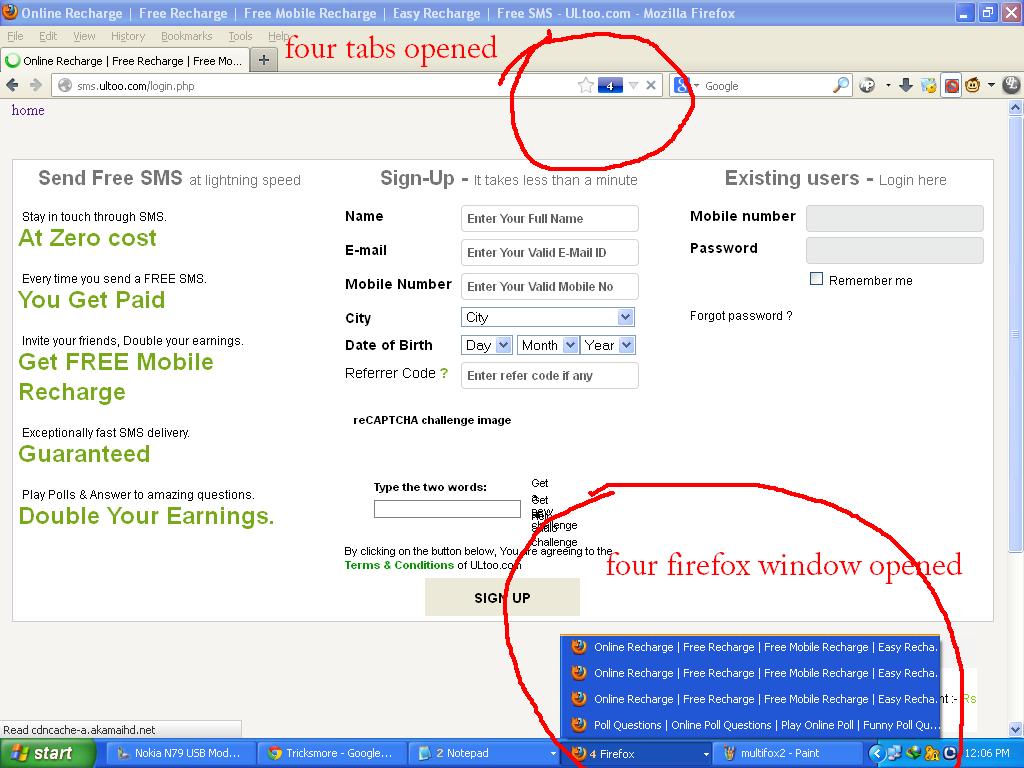Click the address bar URL
The height and width of the screenshot is (768, 1024).
coord(136,86)
